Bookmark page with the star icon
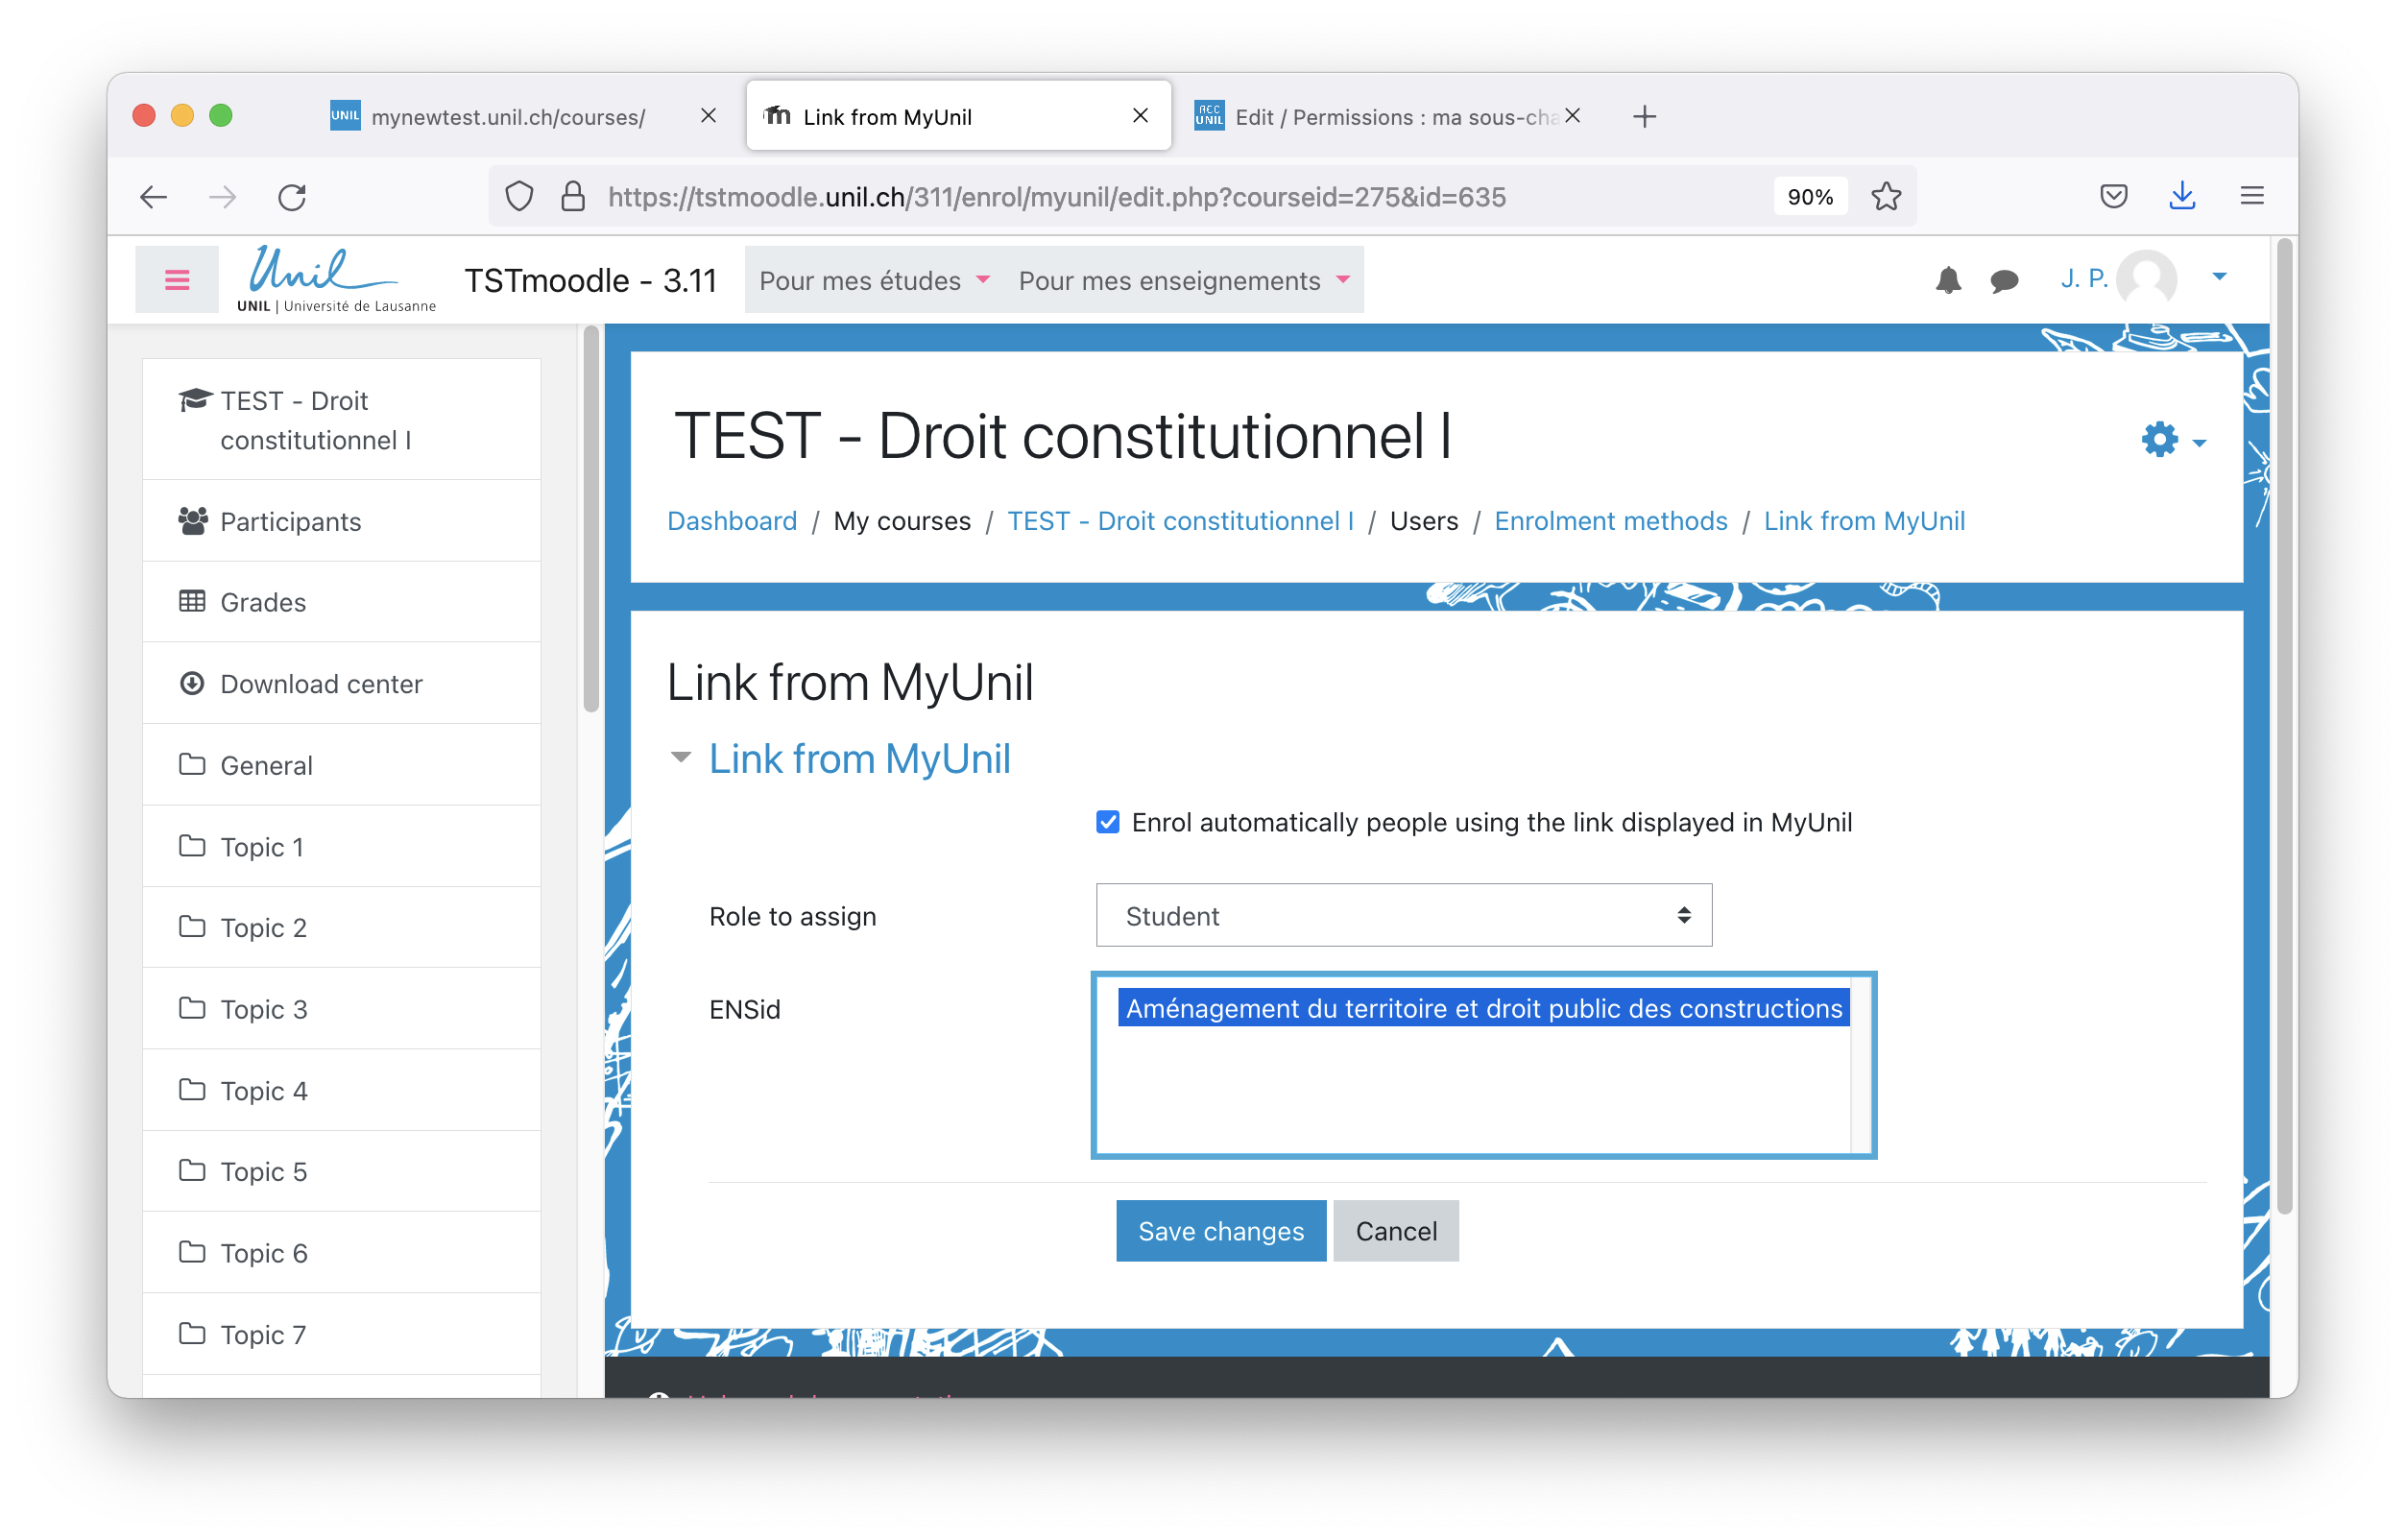Image resolution: width=2406 pixels, height=1540 pixels. tap(1885, 197)
